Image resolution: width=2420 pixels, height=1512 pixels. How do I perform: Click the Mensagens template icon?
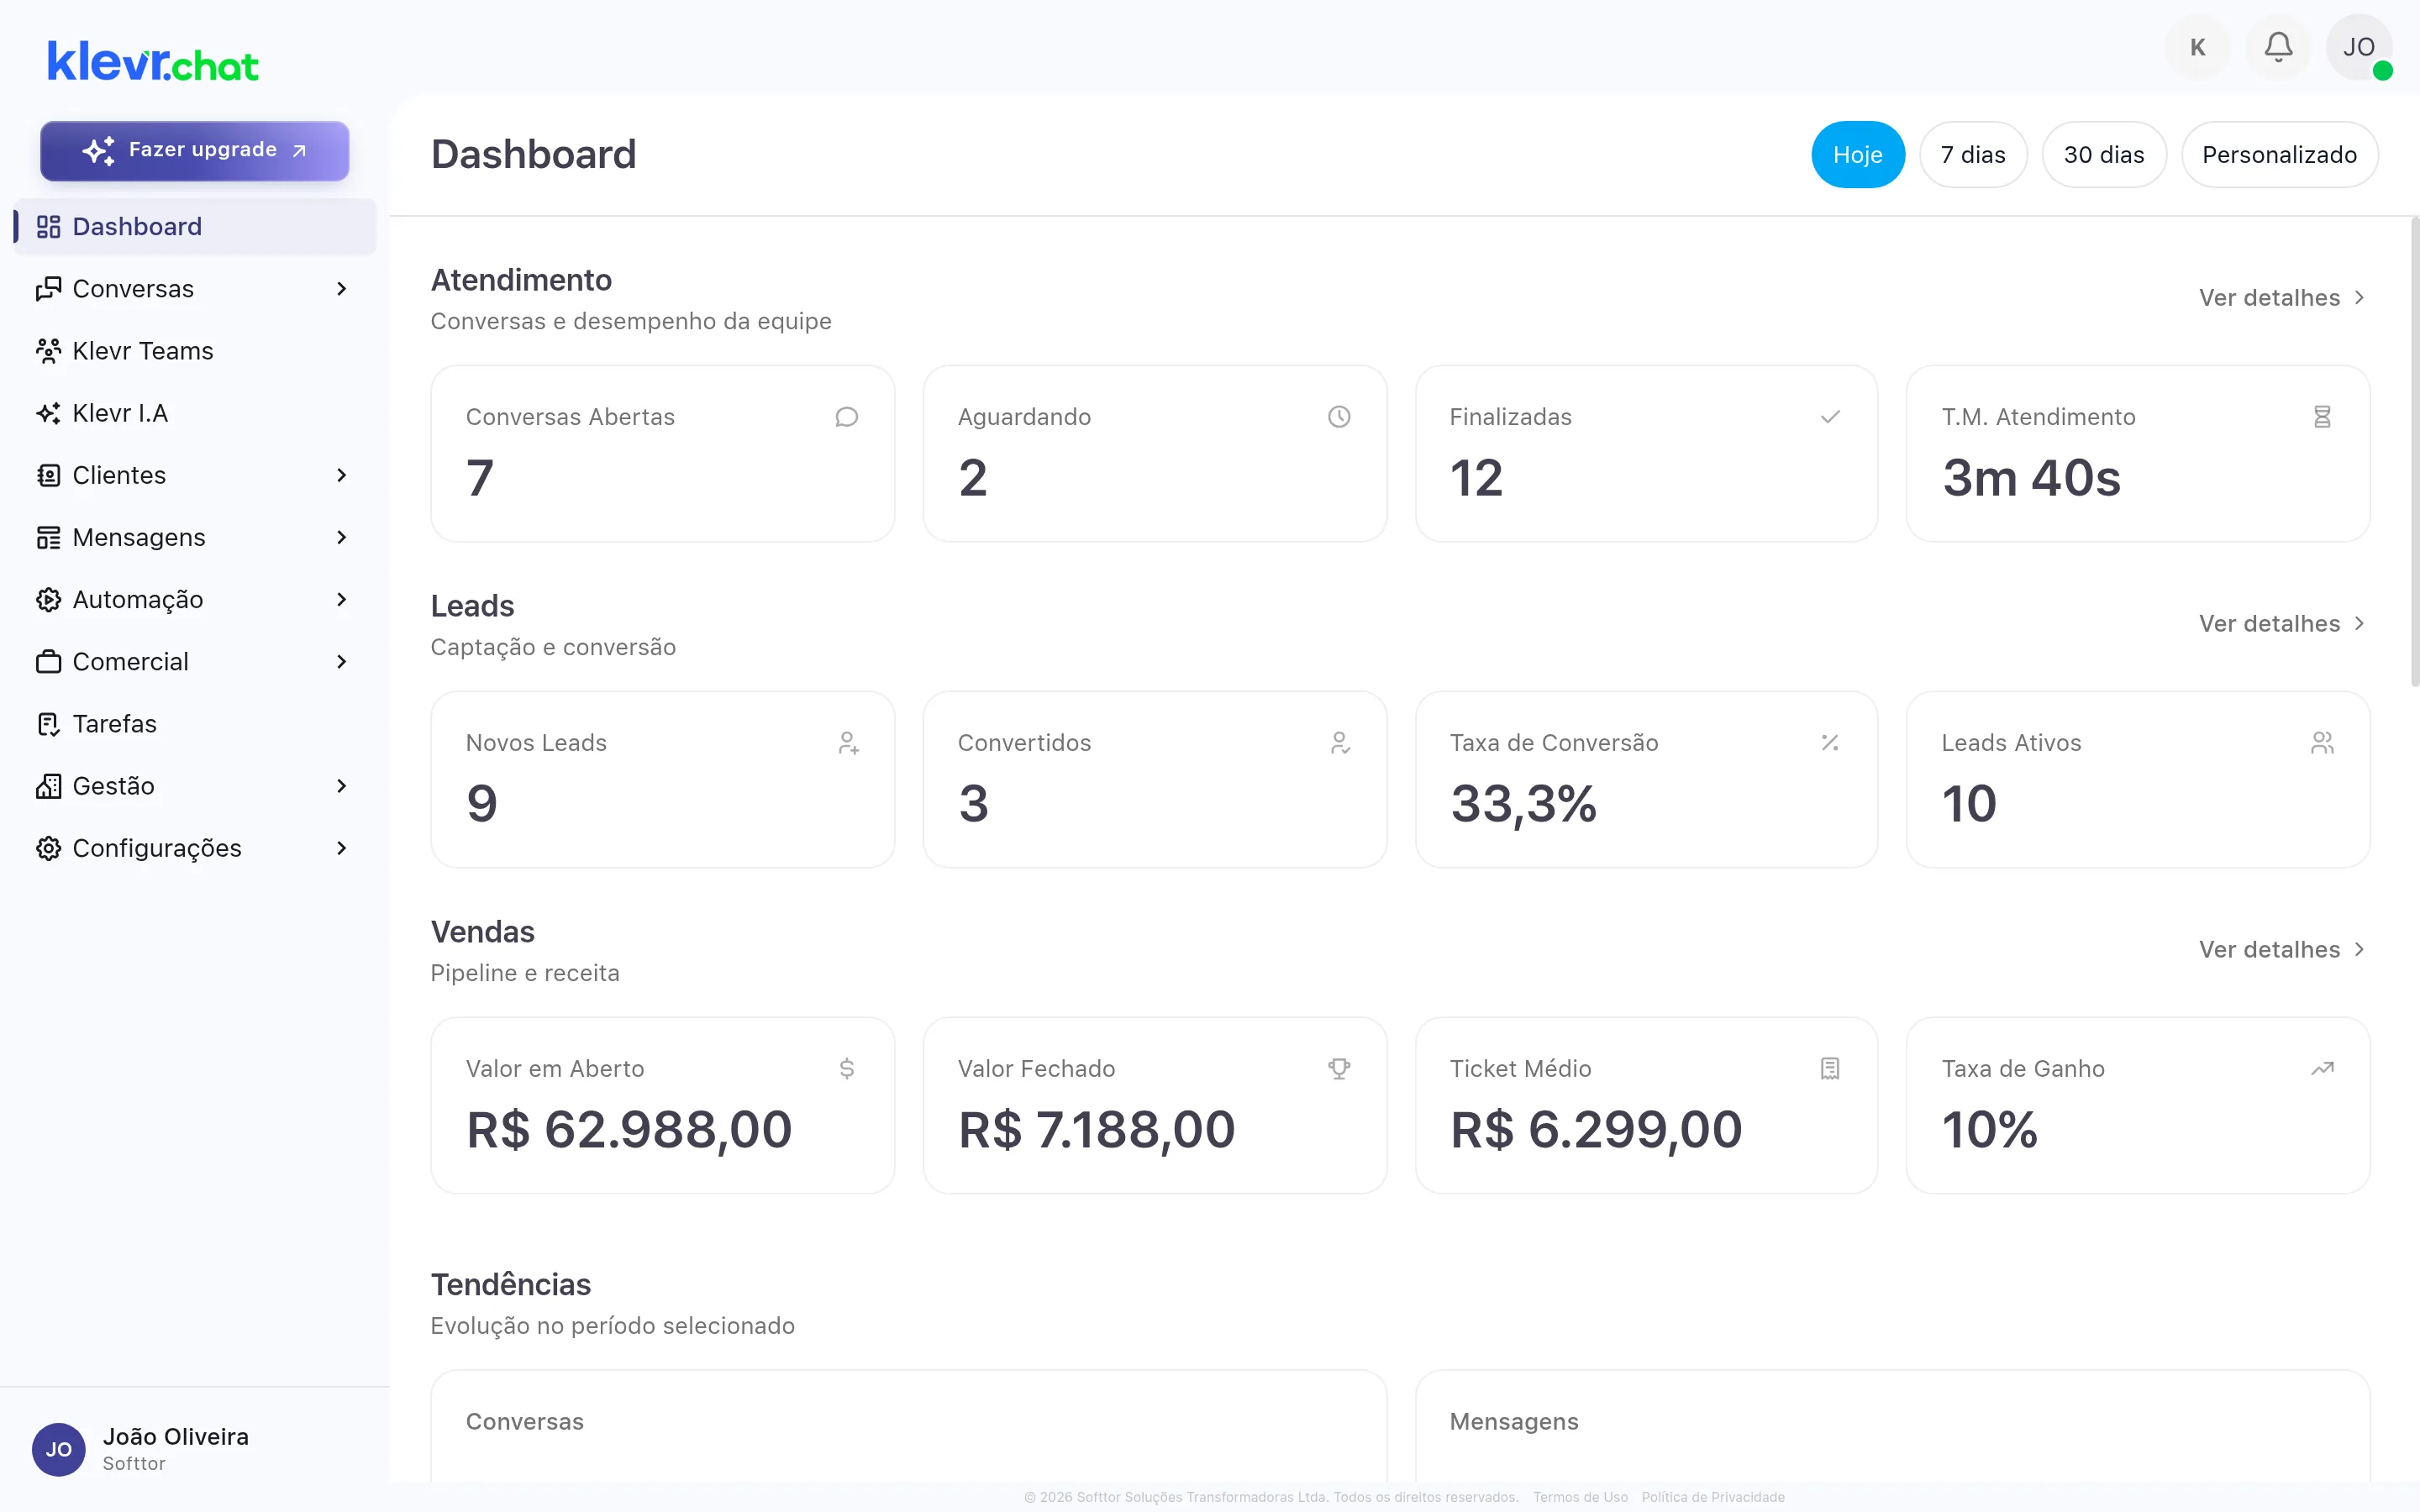point(48,538)
